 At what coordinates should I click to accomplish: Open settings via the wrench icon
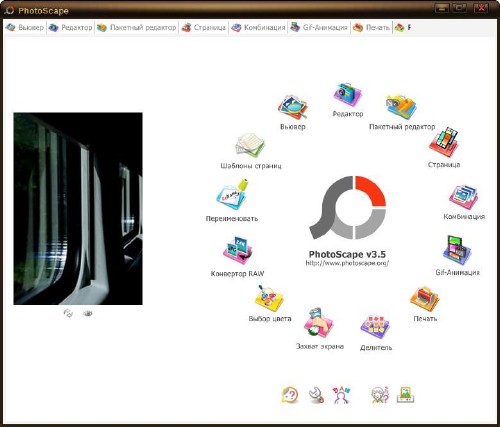(x=316, y=395)
